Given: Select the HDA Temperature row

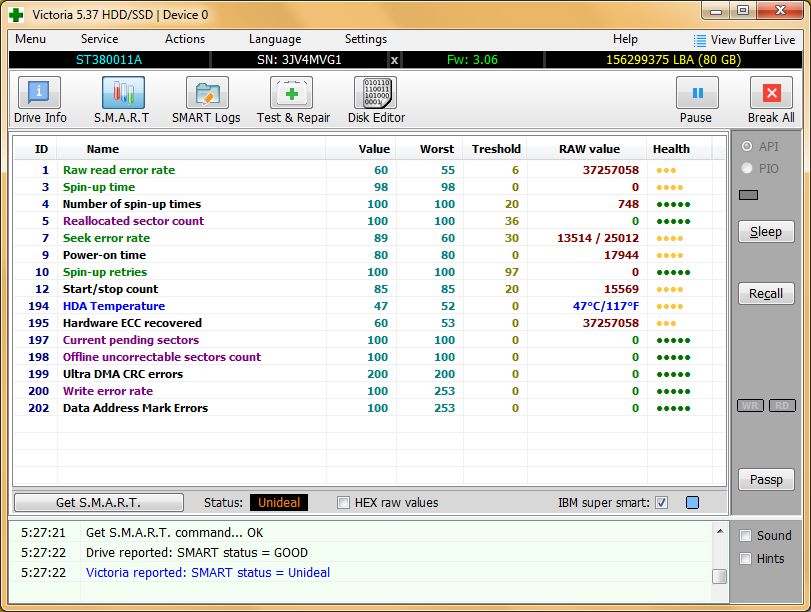Looking at the screenshot, I should coord(369,306).
